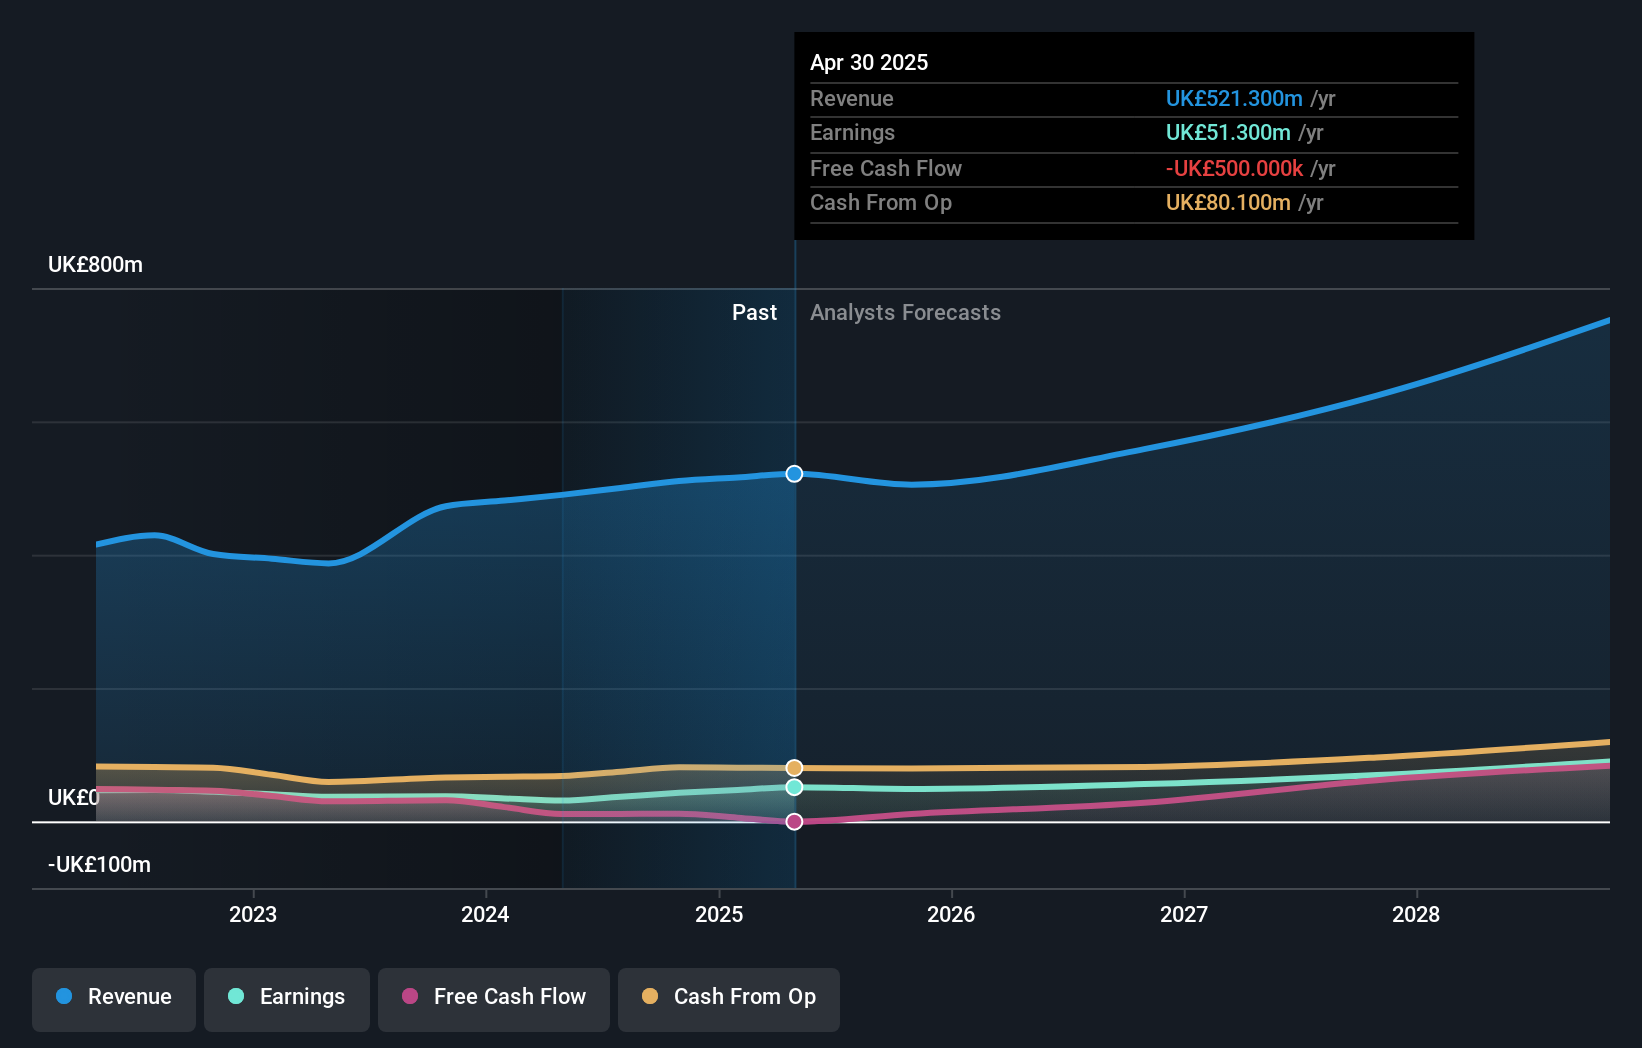This screenshot has height=1048, width=1642.
Task: Select the Analysts Forecasts section label
Action: (904, 312)
